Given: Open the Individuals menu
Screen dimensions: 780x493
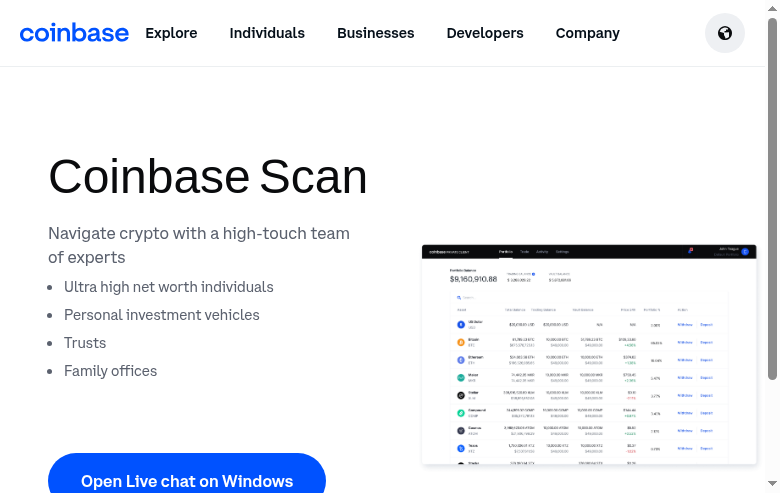Looking at the screenshot, I should (x=267, y=33).
